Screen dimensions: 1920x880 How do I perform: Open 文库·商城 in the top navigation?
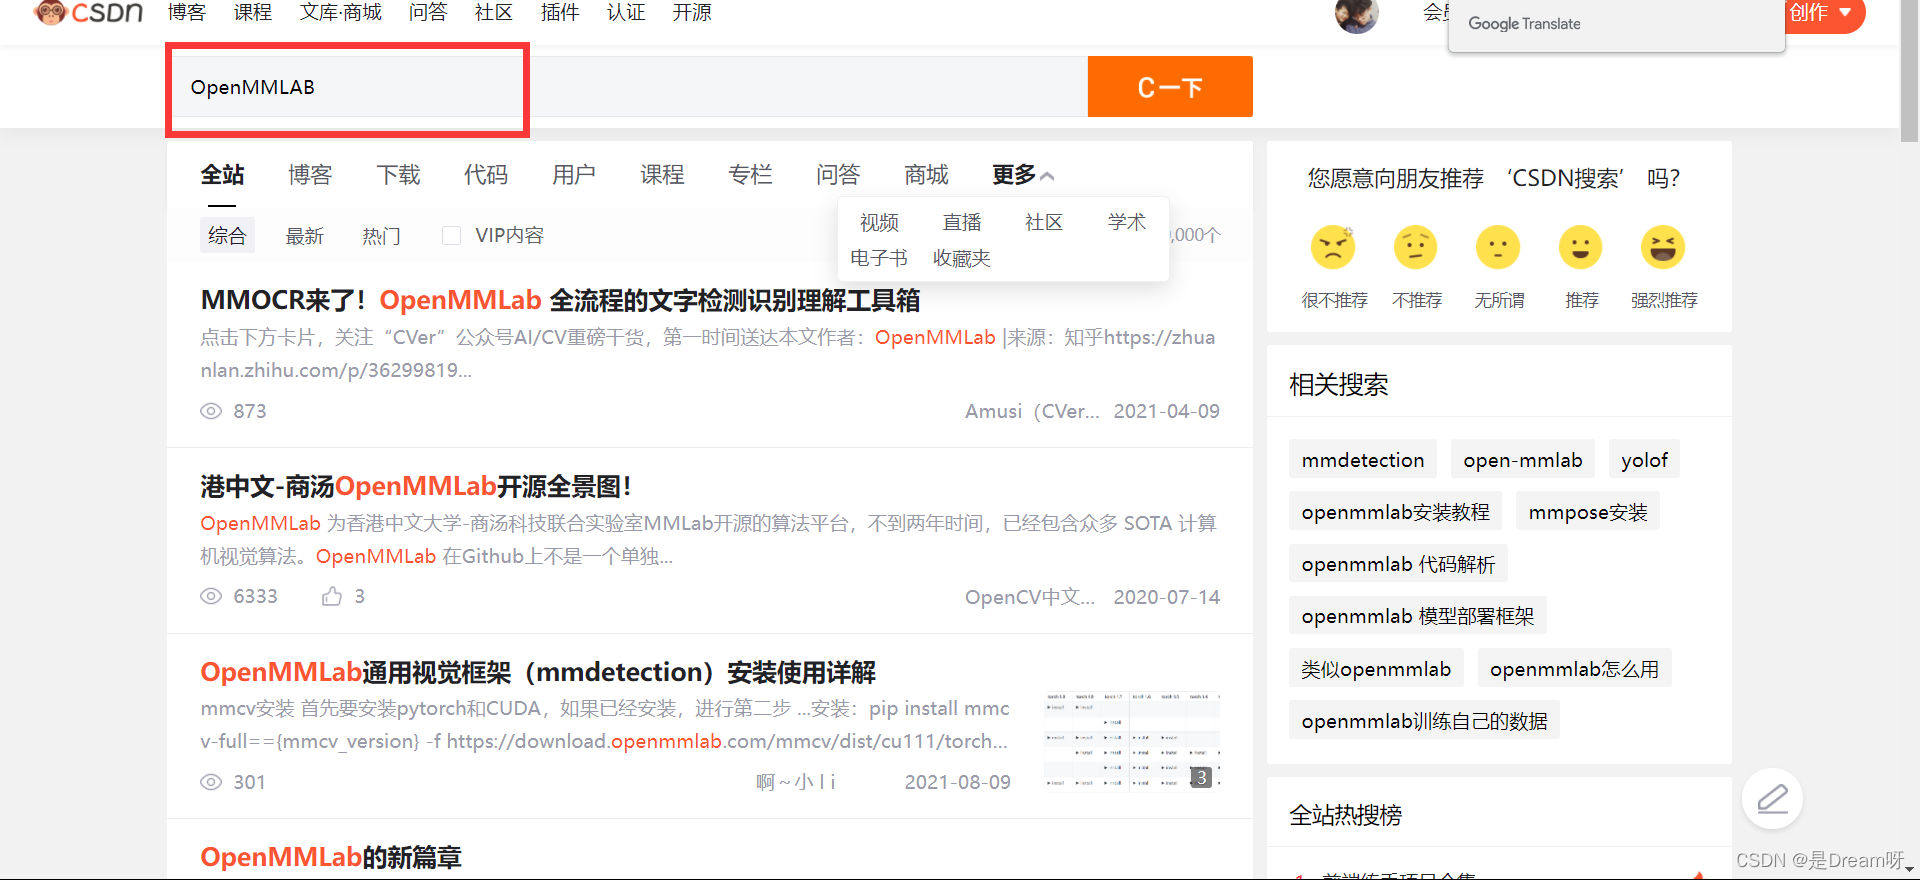tap(341, 12)
